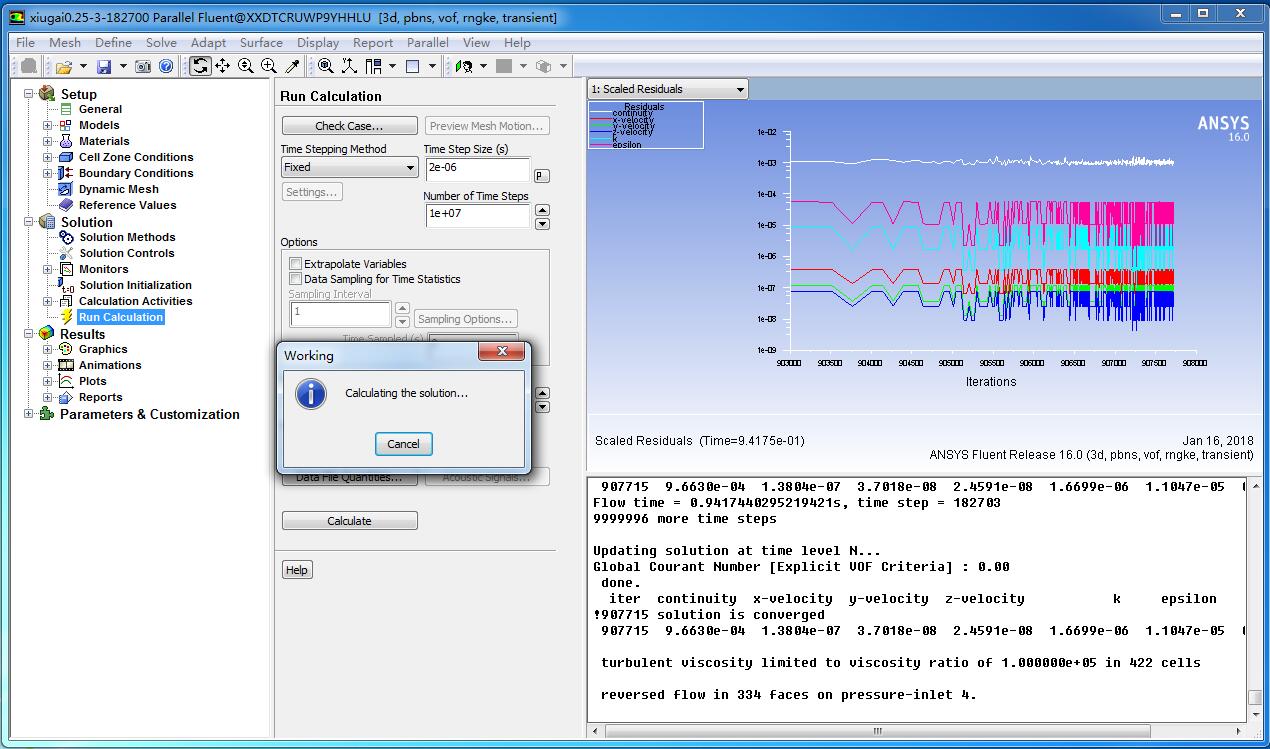Click the Graphics palette icon
The image size is (1270, 749).
pos(67,349)
